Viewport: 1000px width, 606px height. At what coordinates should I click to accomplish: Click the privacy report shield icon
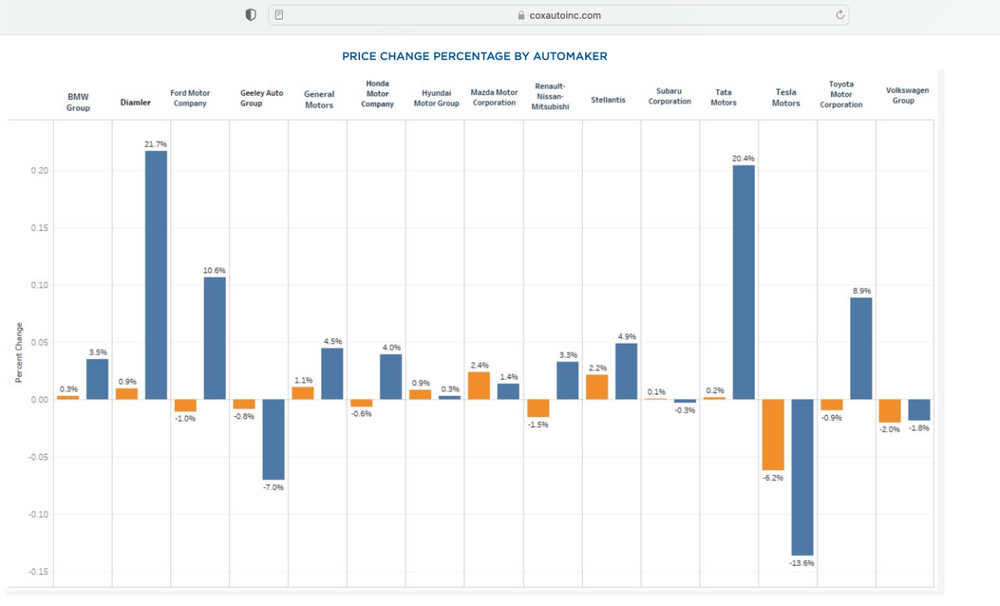250,15
